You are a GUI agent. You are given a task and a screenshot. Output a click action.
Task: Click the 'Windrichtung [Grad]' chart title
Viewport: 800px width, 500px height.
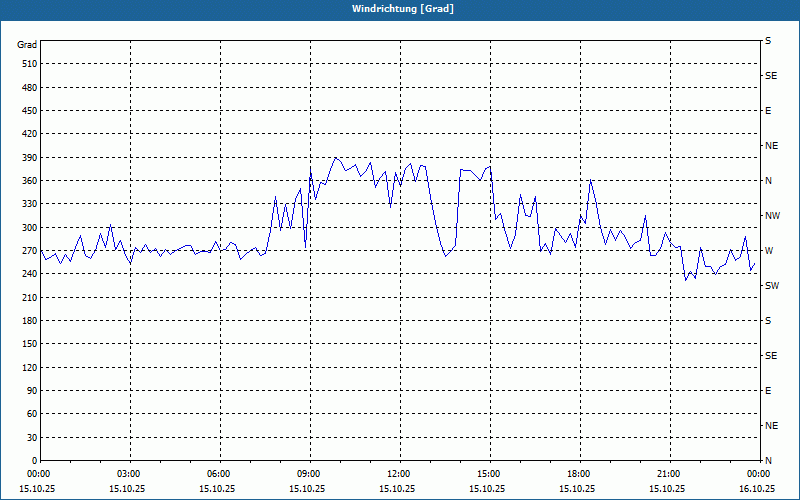(403, 9)
